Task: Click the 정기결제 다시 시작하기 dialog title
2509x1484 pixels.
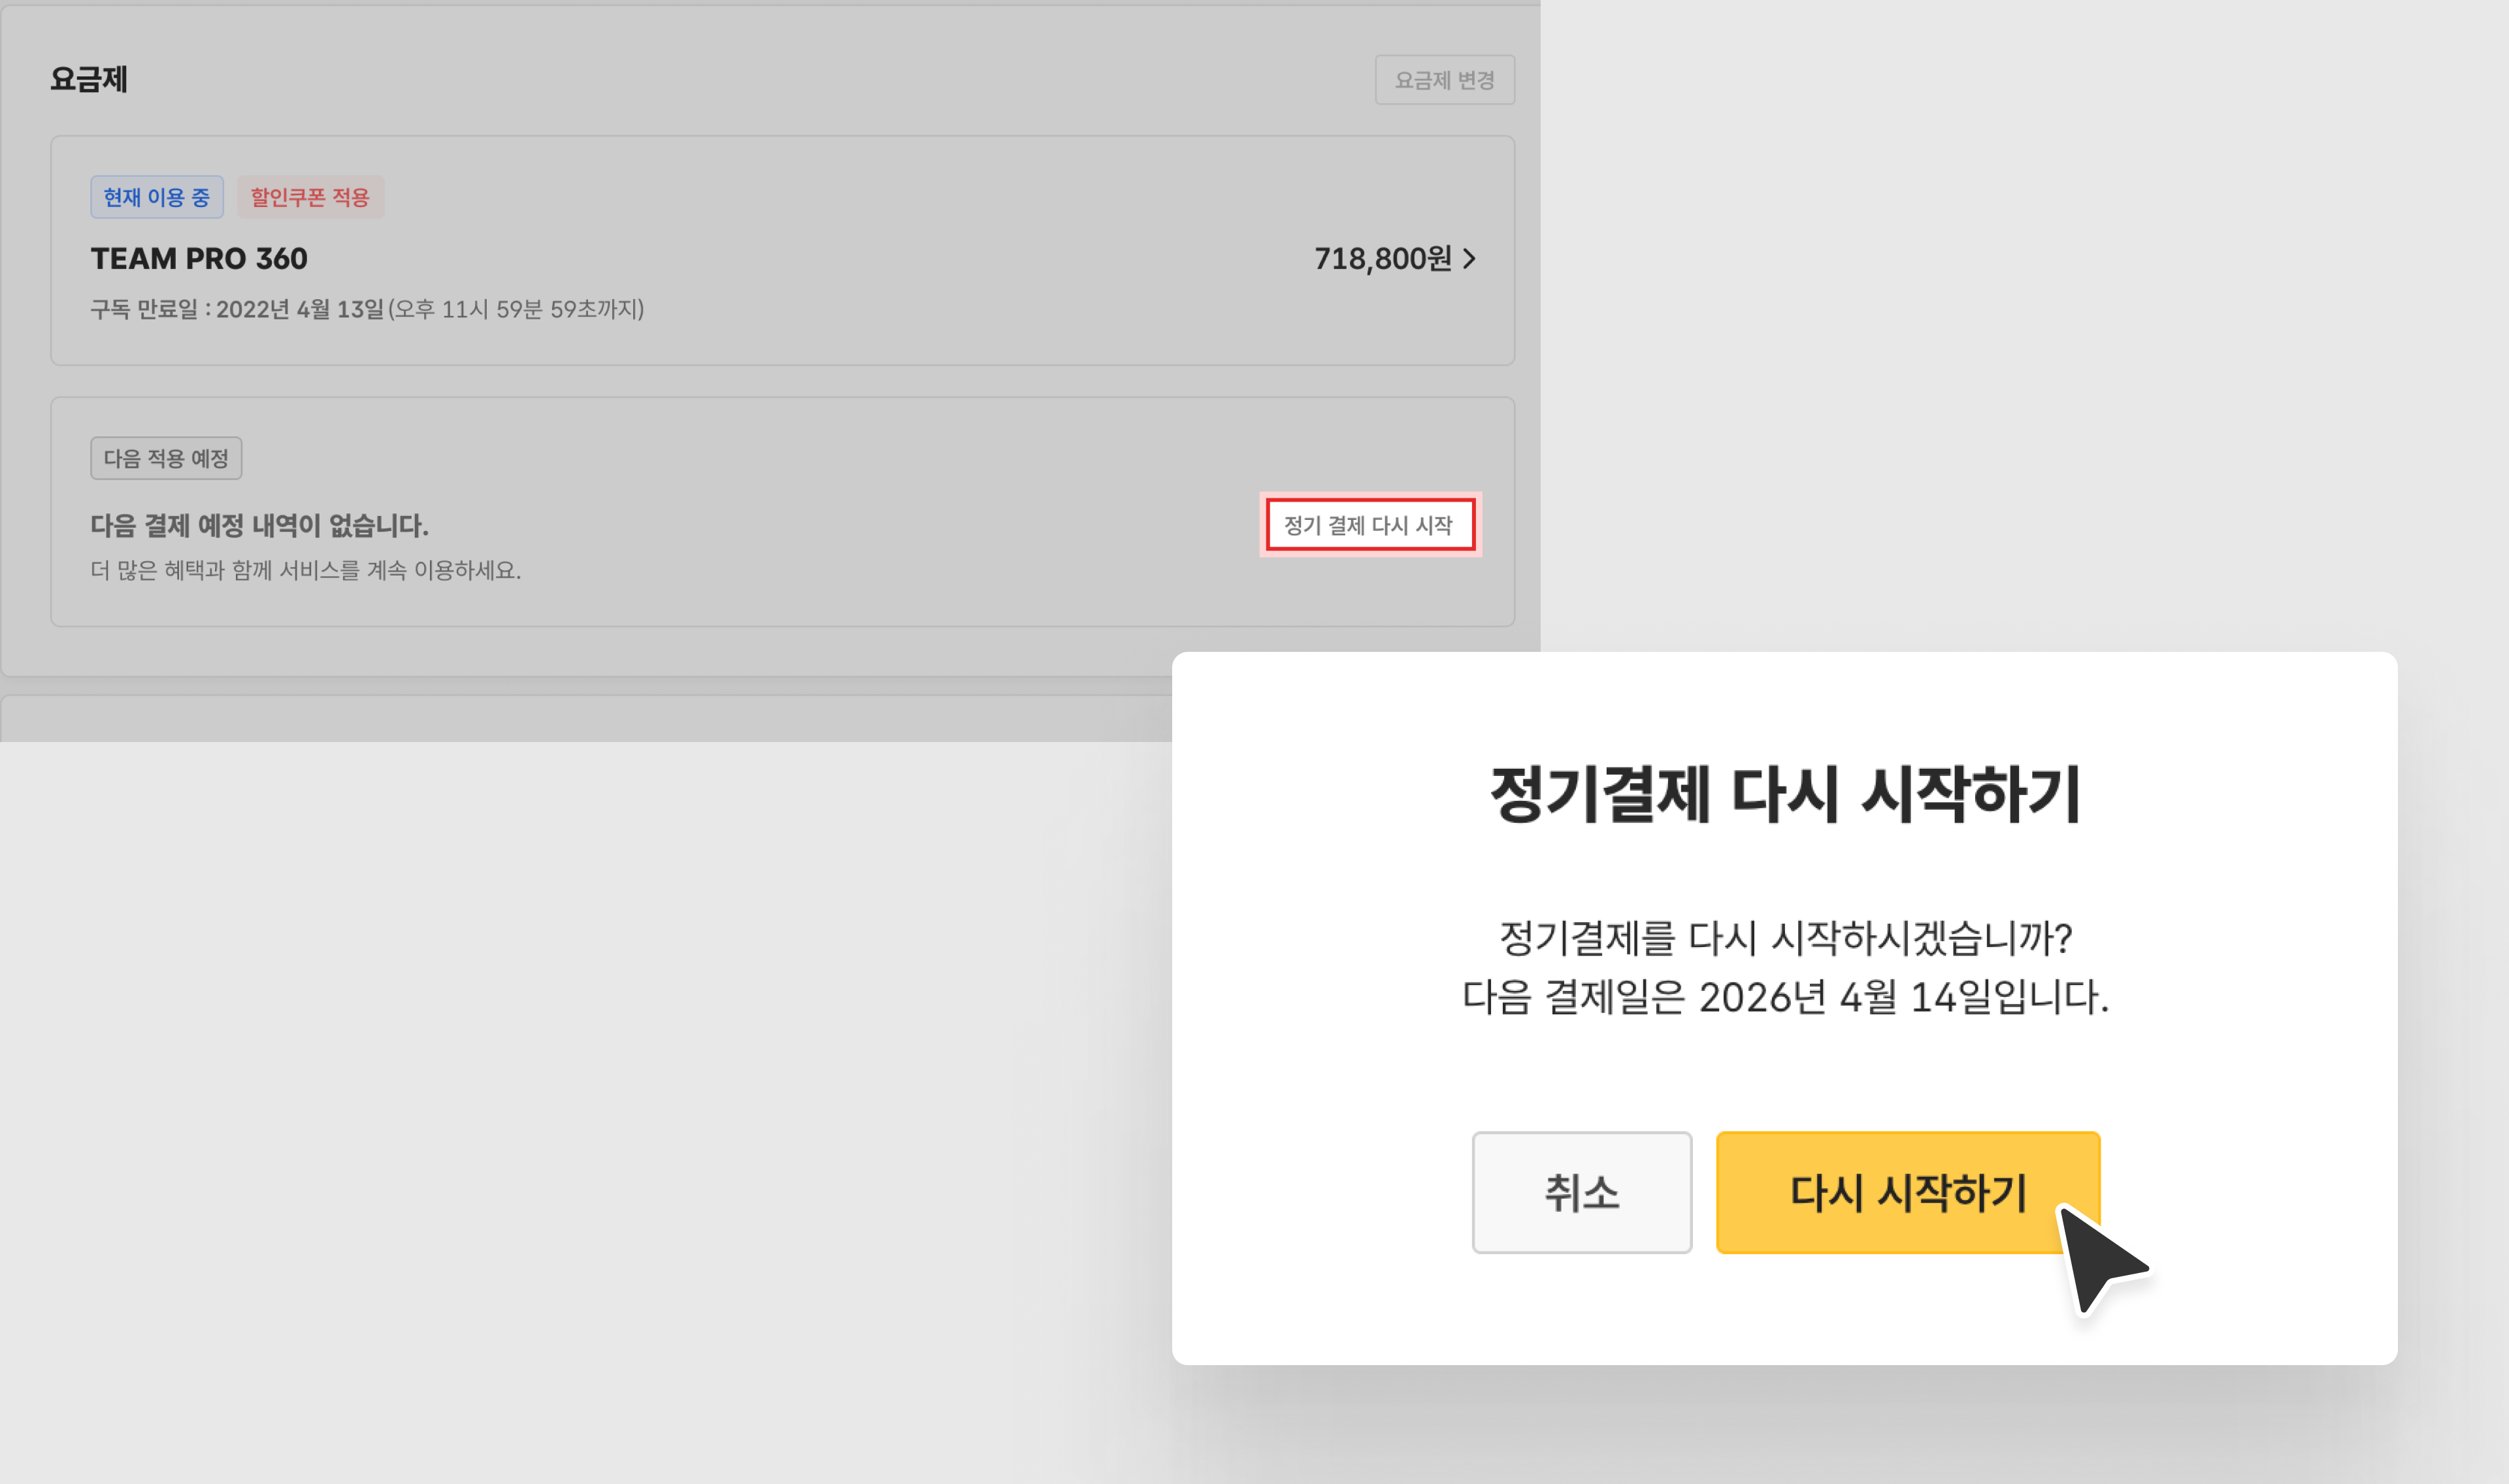Action: click(1784, 794)
